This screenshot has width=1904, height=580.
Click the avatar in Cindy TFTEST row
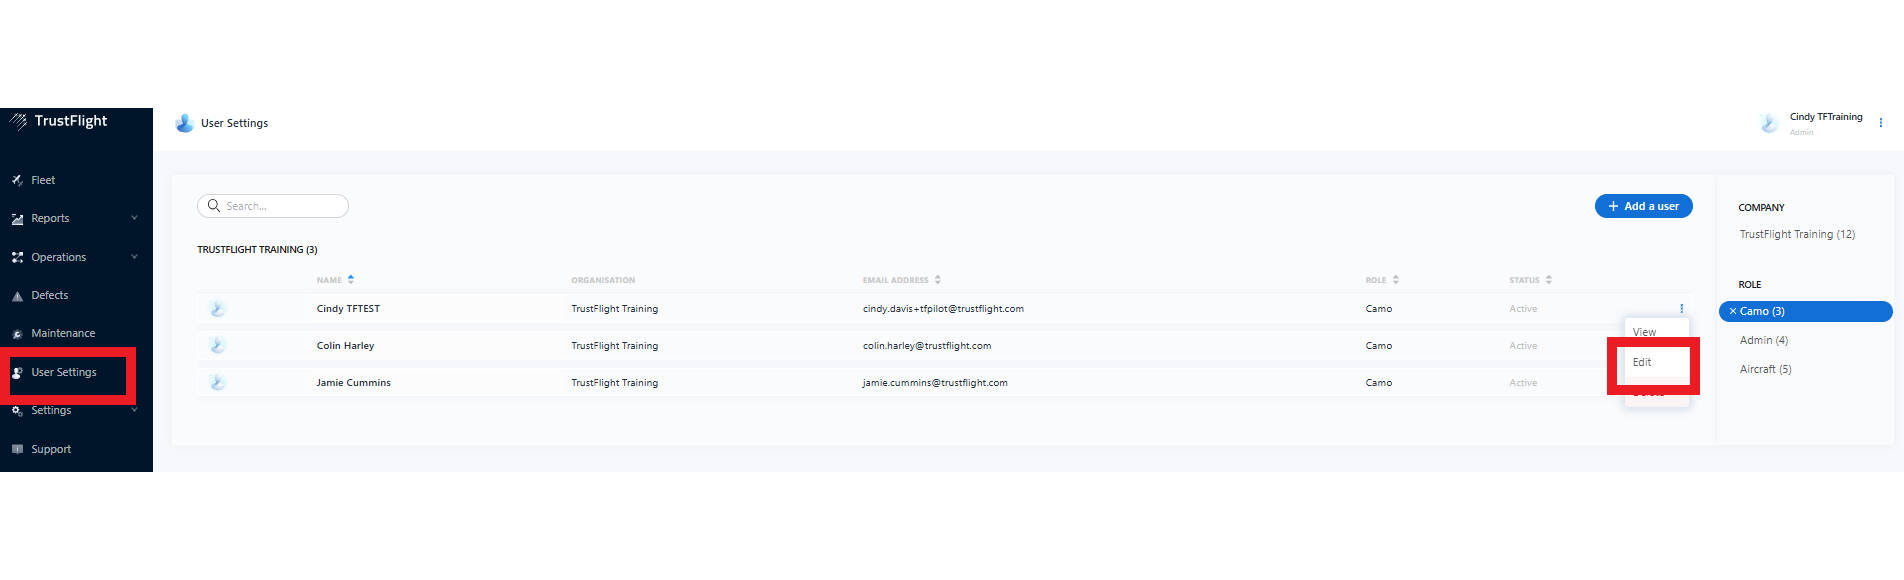pos(217,309)
